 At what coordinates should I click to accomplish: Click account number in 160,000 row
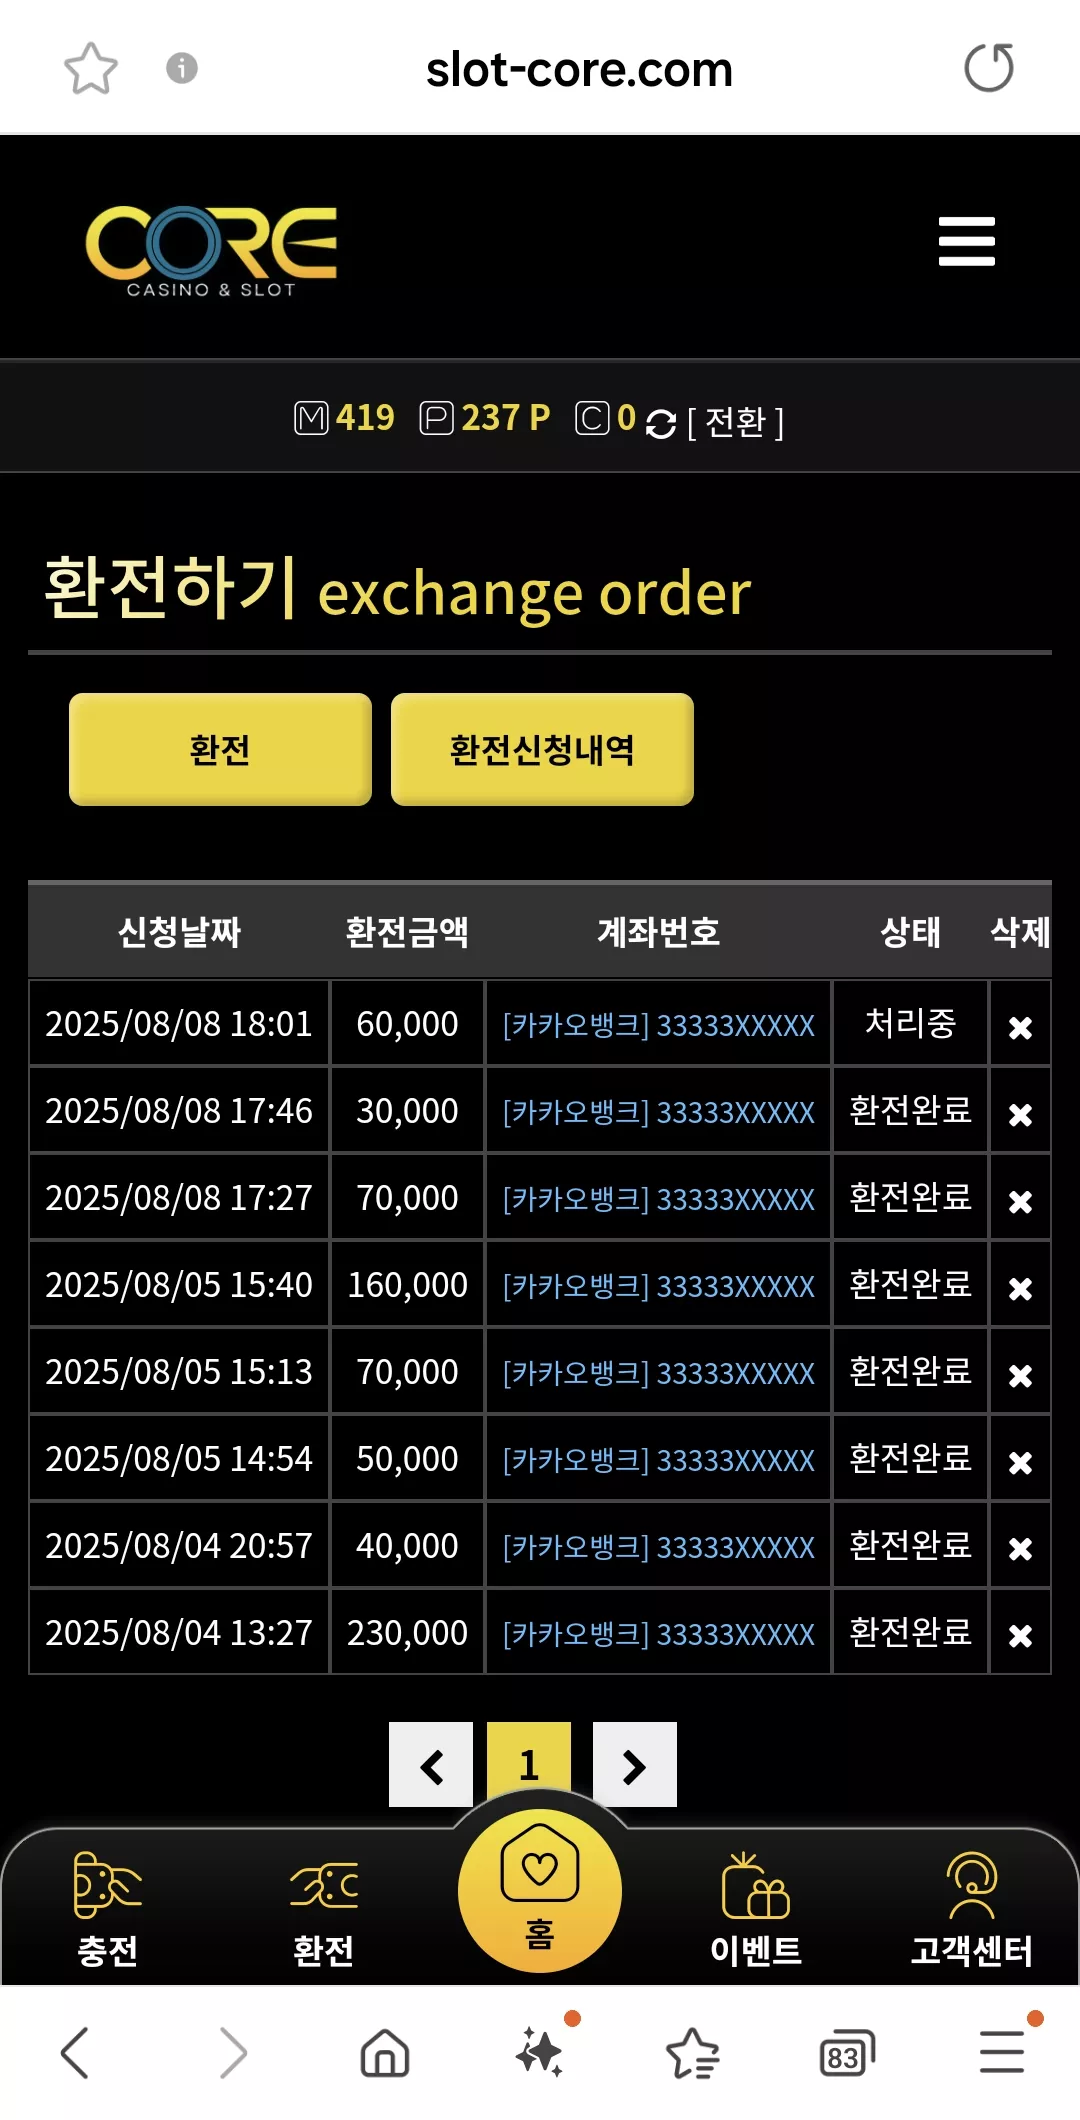tap(659, 1286)
